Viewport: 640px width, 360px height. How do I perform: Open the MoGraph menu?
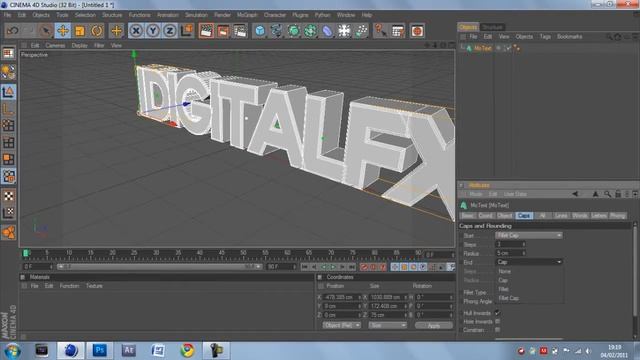247,15
